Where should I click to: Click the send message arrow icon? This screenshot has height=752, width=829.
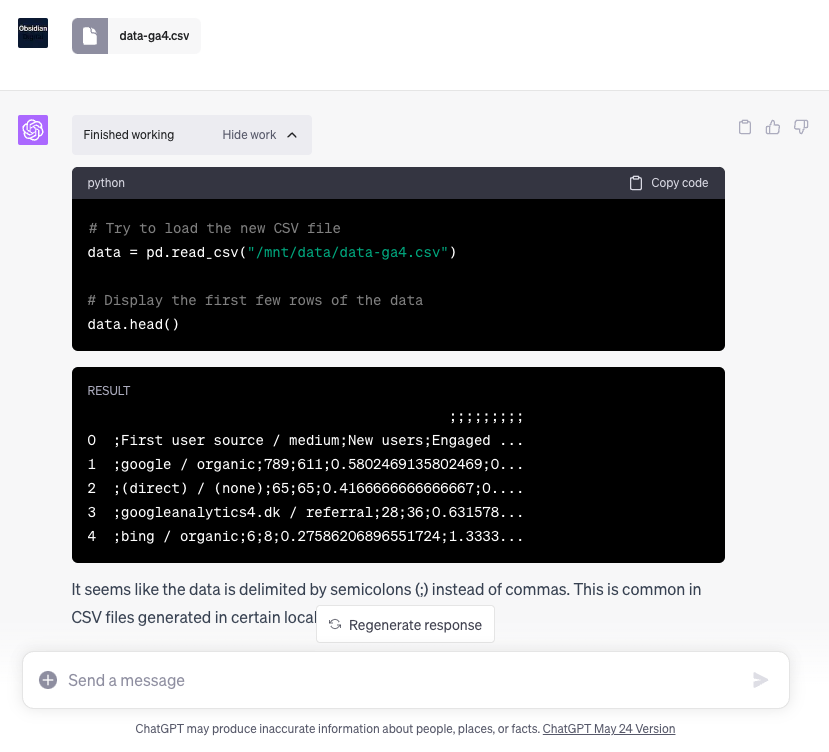(760, 680)
